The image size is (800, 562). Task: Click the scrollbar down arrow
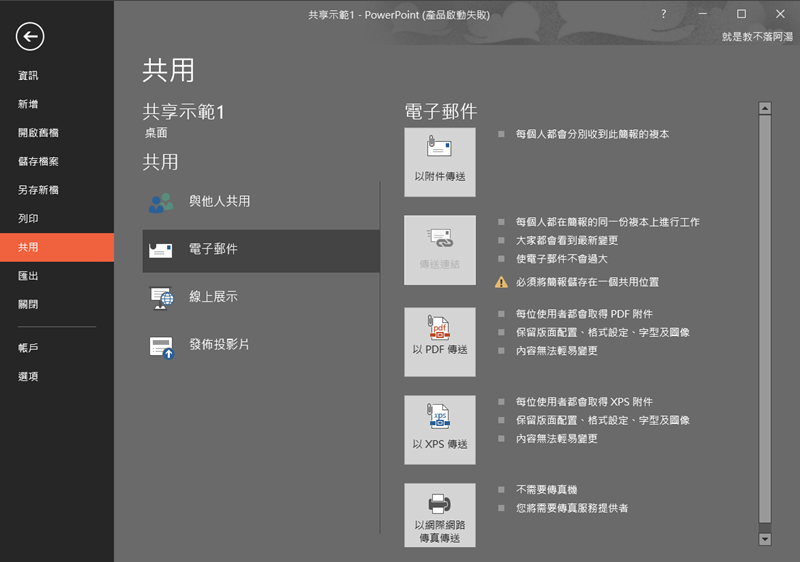[765, 538]
